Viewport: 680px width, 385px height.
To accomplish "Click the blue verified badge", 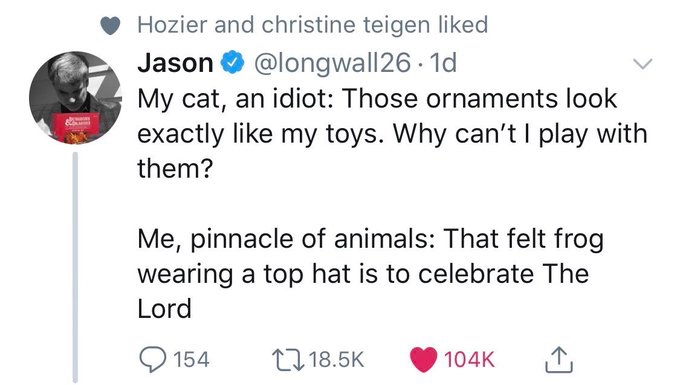I will [x=233, y=62].
